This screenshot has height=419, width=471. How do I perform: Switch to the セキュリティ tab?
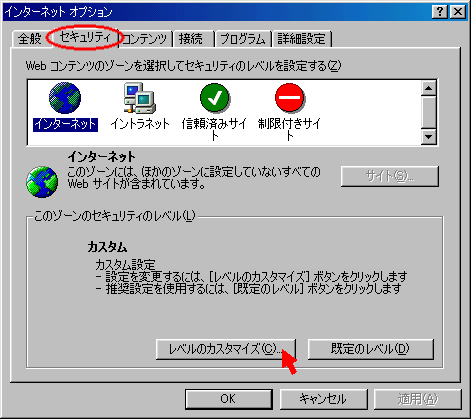coord(85,37)
